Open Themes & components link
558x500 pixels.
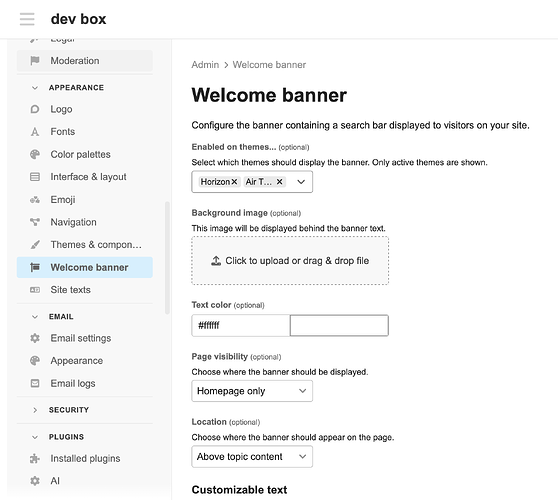[x=85, y=245]
